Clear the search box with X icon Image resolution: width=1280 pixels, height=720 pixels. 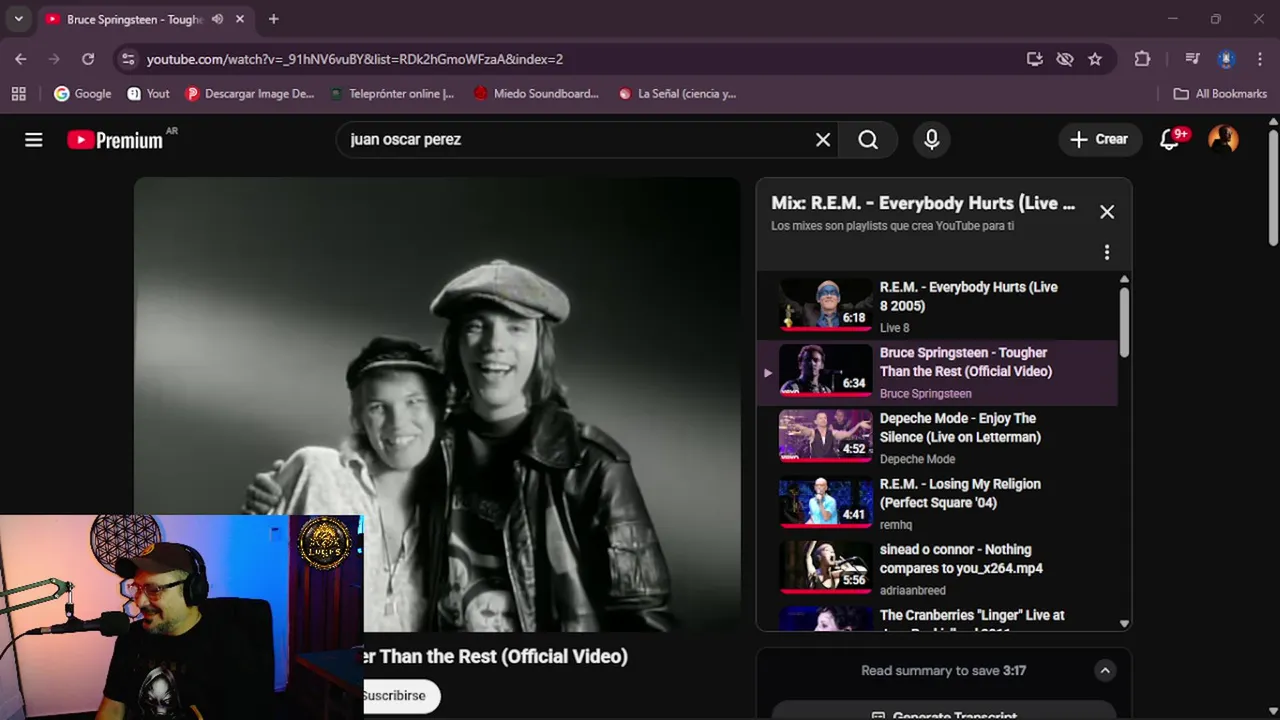point(823,140)
